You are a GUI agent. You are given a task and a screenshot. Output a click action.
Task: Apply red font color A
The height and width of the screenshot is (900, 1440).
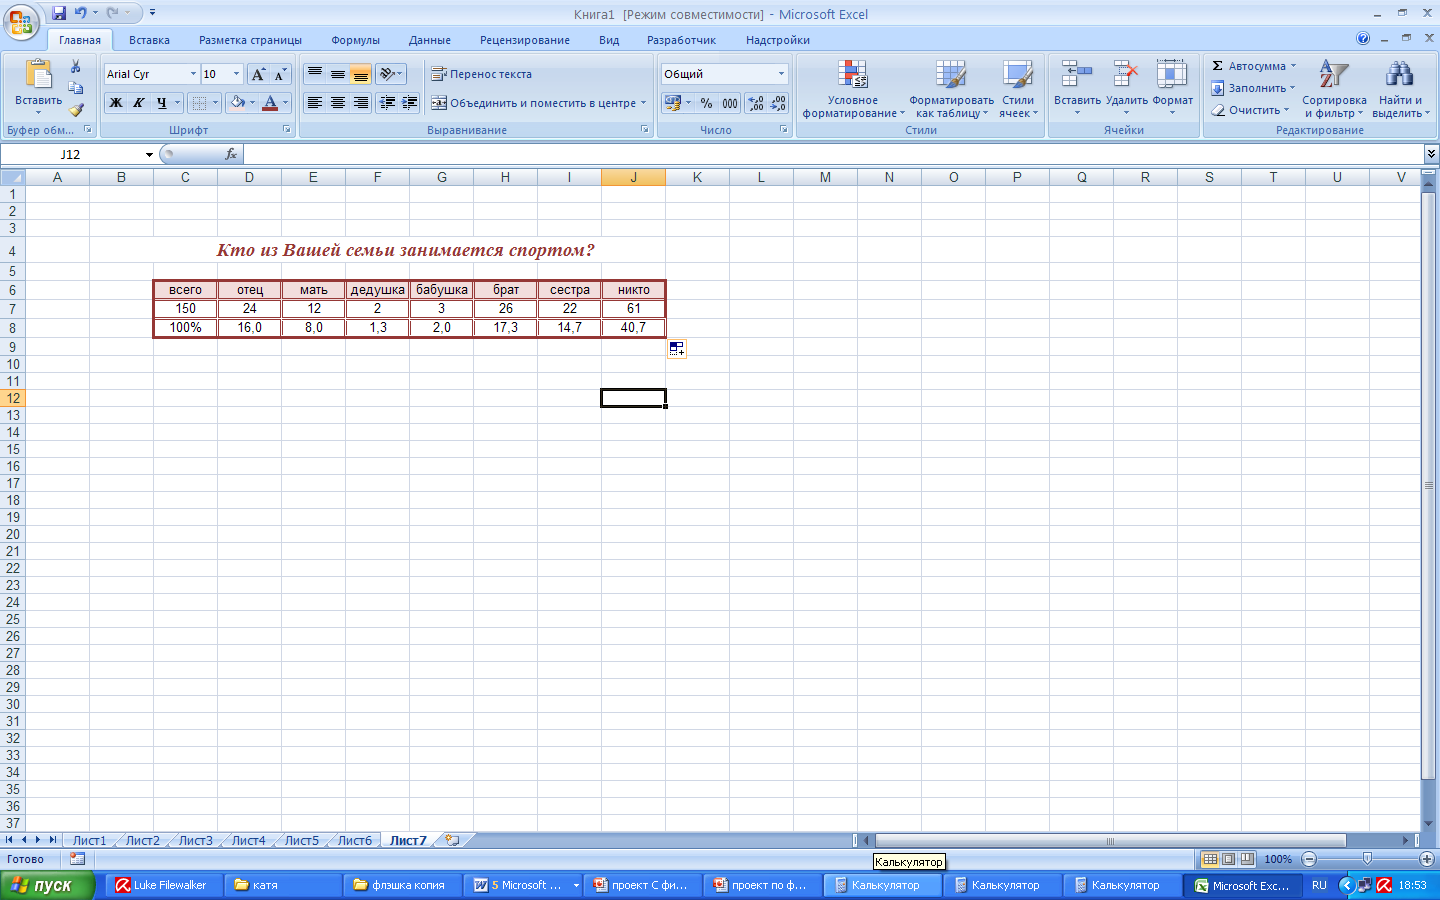coord(270,103)
